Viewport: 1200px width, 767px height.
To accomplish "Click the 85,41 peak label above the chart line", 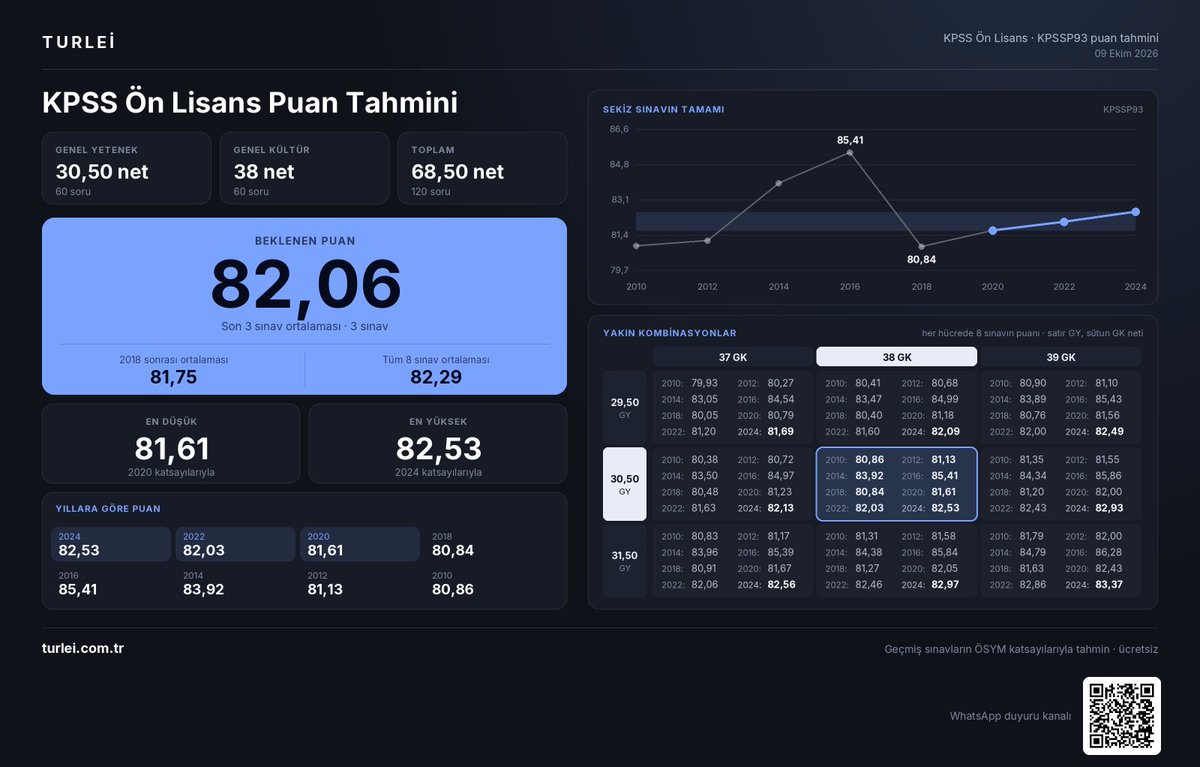I will (850, 140).
